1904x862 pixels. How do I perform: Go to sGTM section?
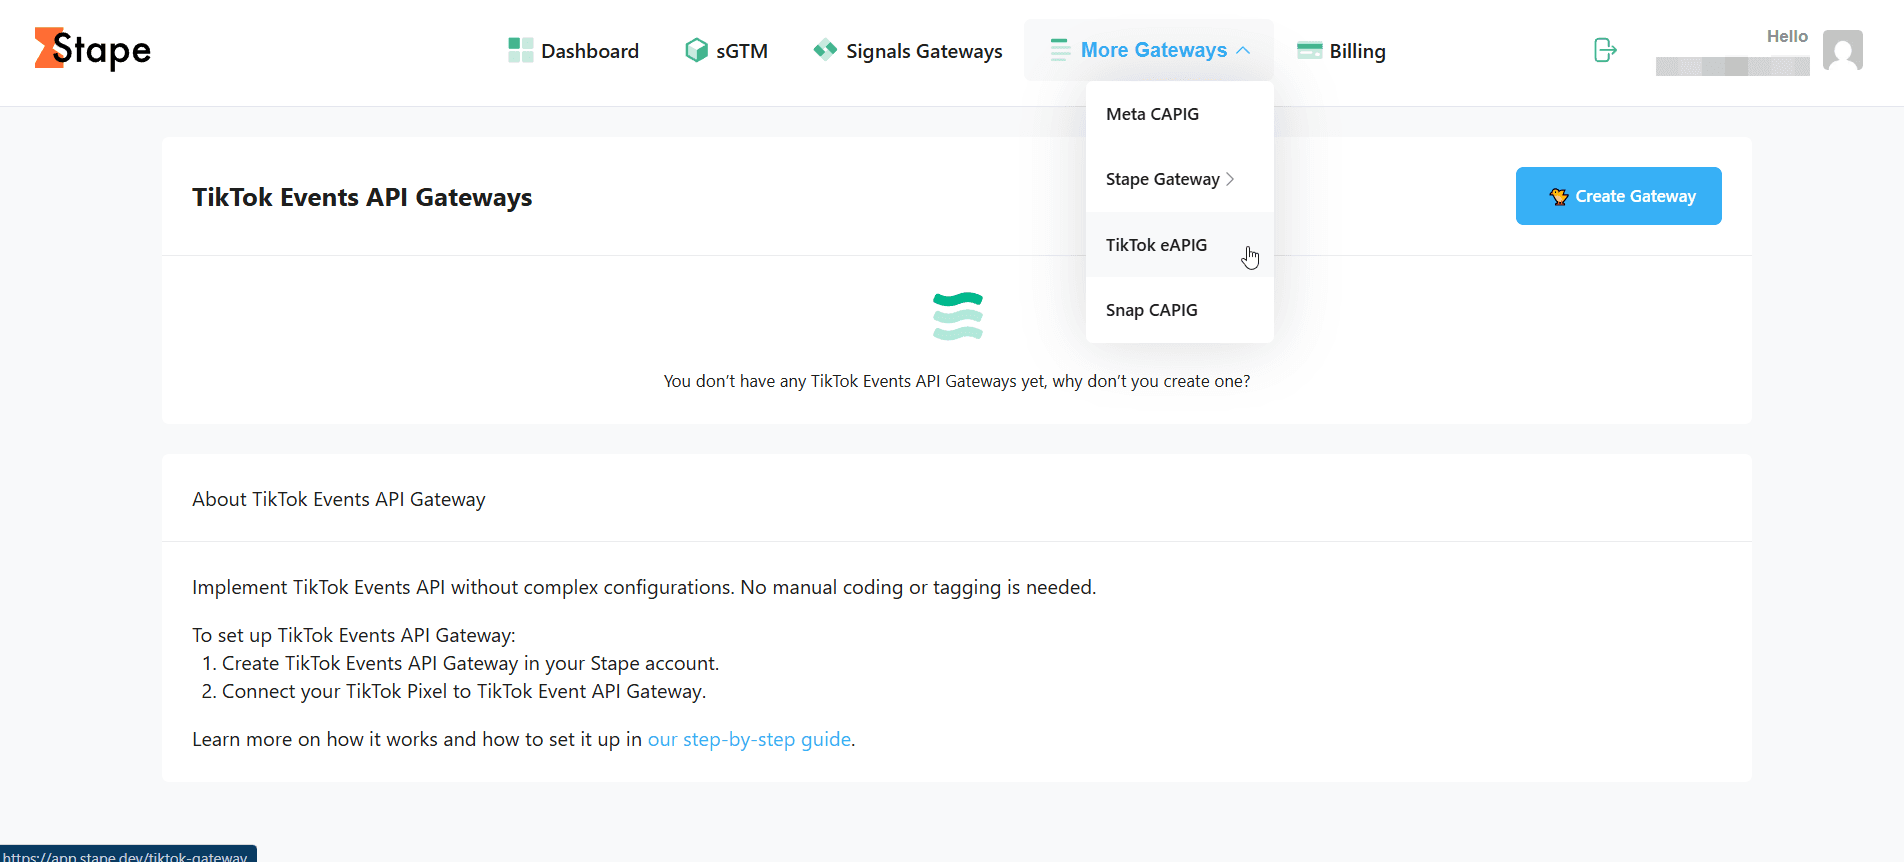[x=727, y=51]
